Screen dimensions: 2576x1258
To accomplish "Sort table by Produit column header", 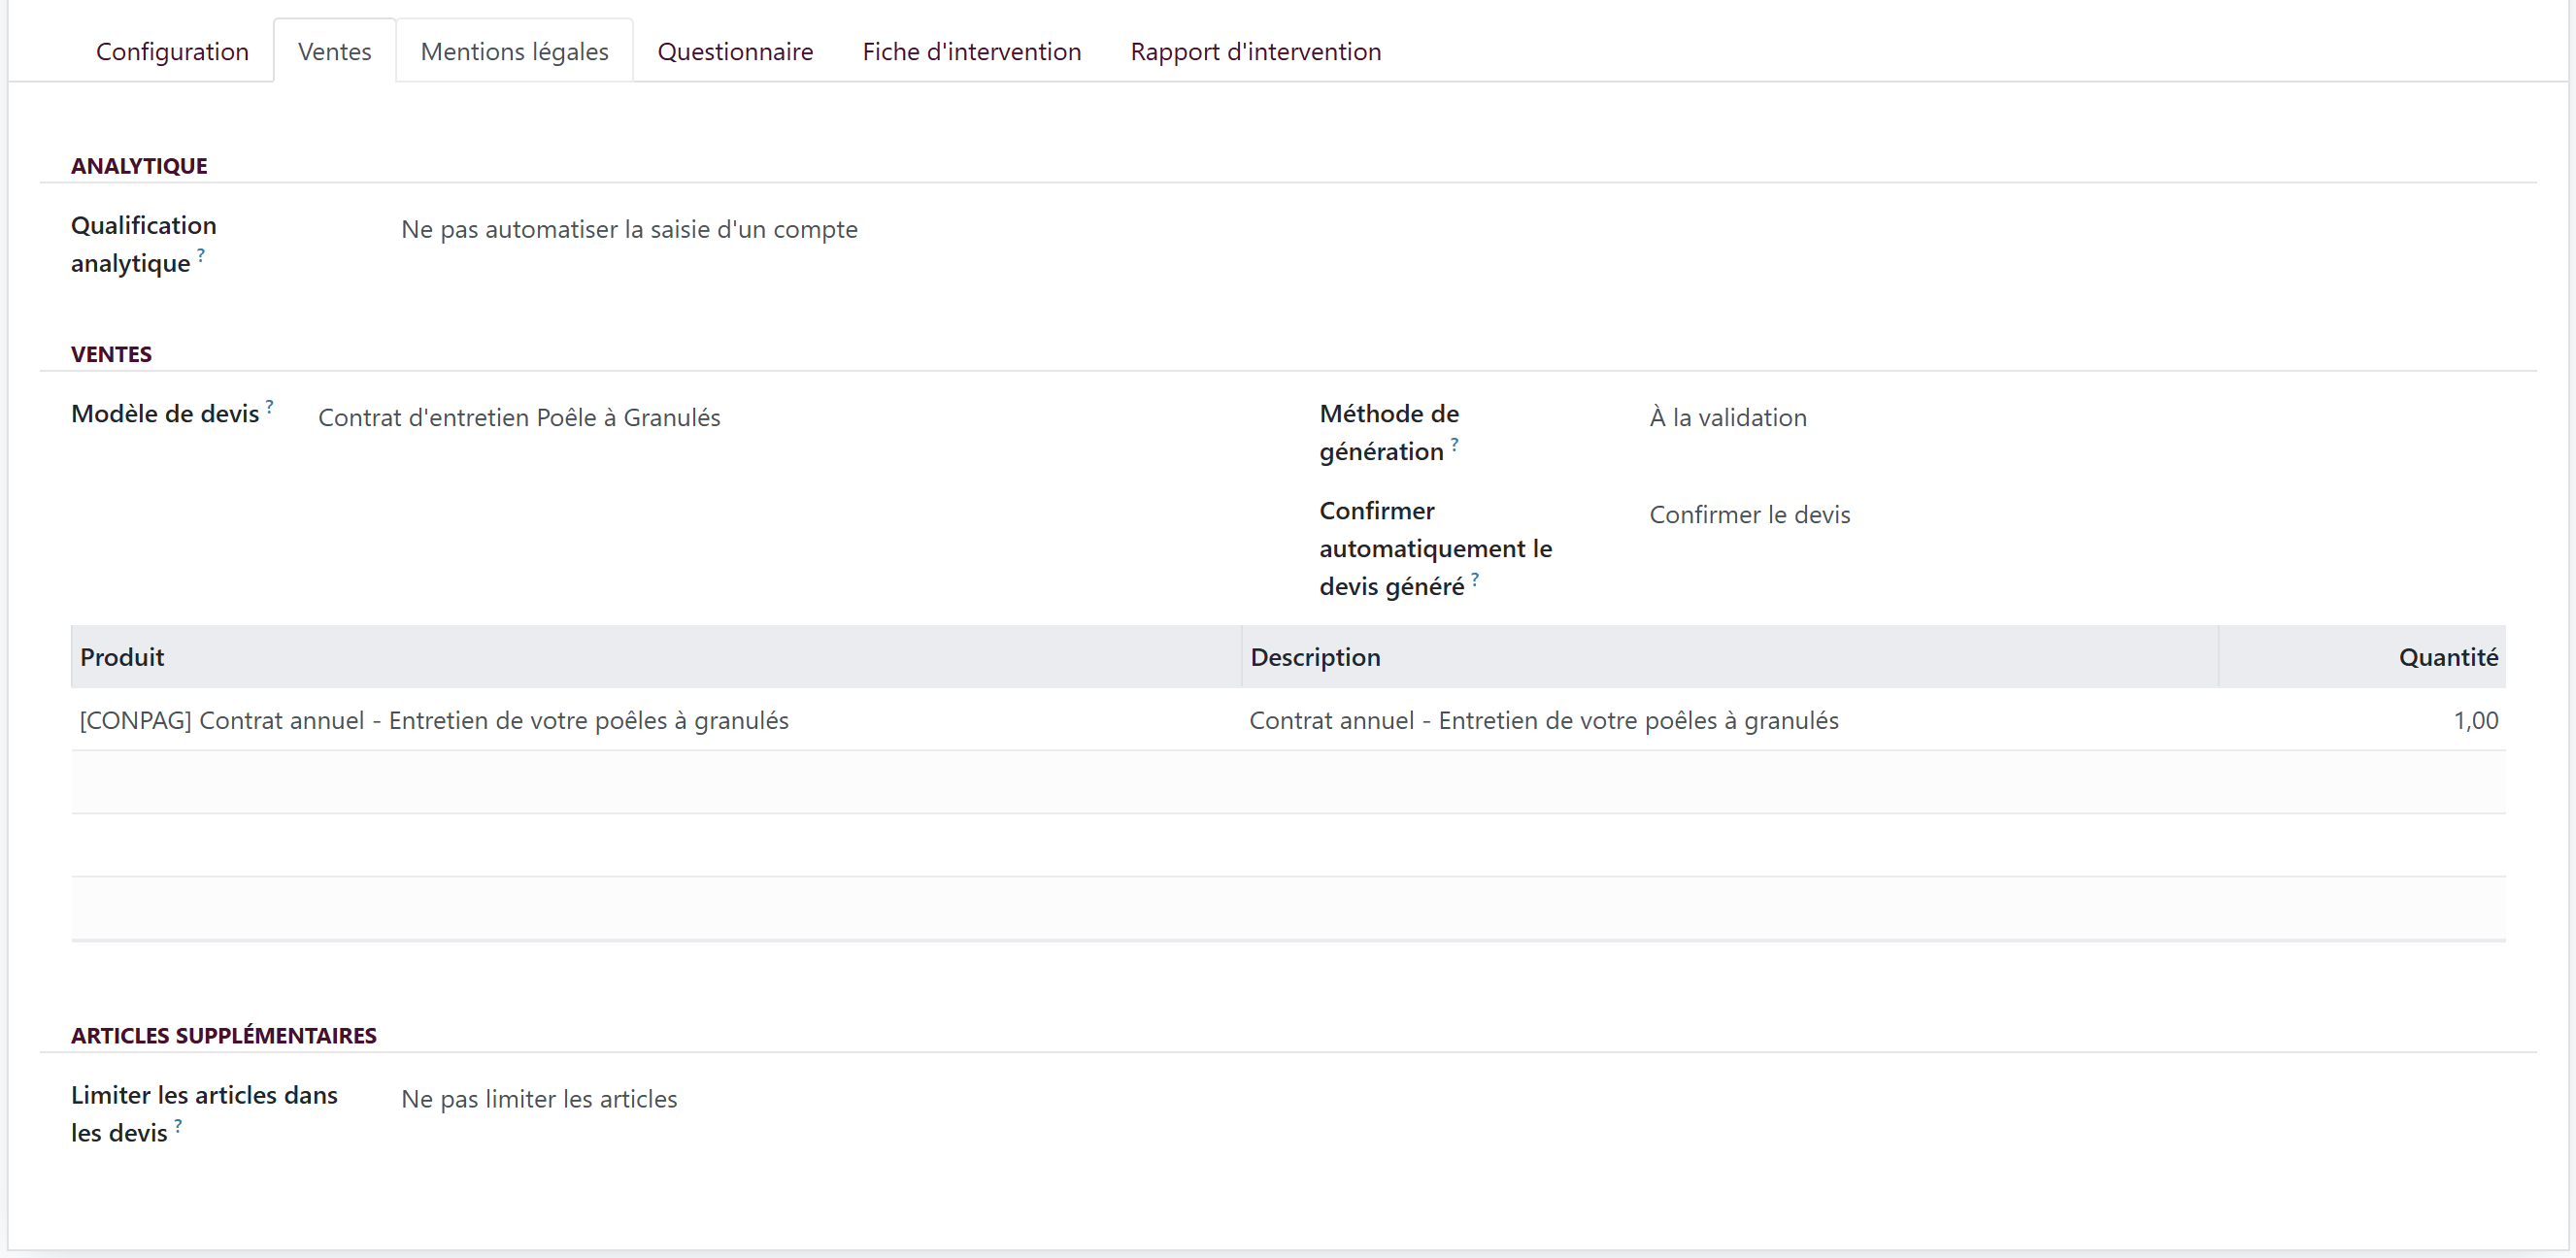I will click(x=656, y=657).
